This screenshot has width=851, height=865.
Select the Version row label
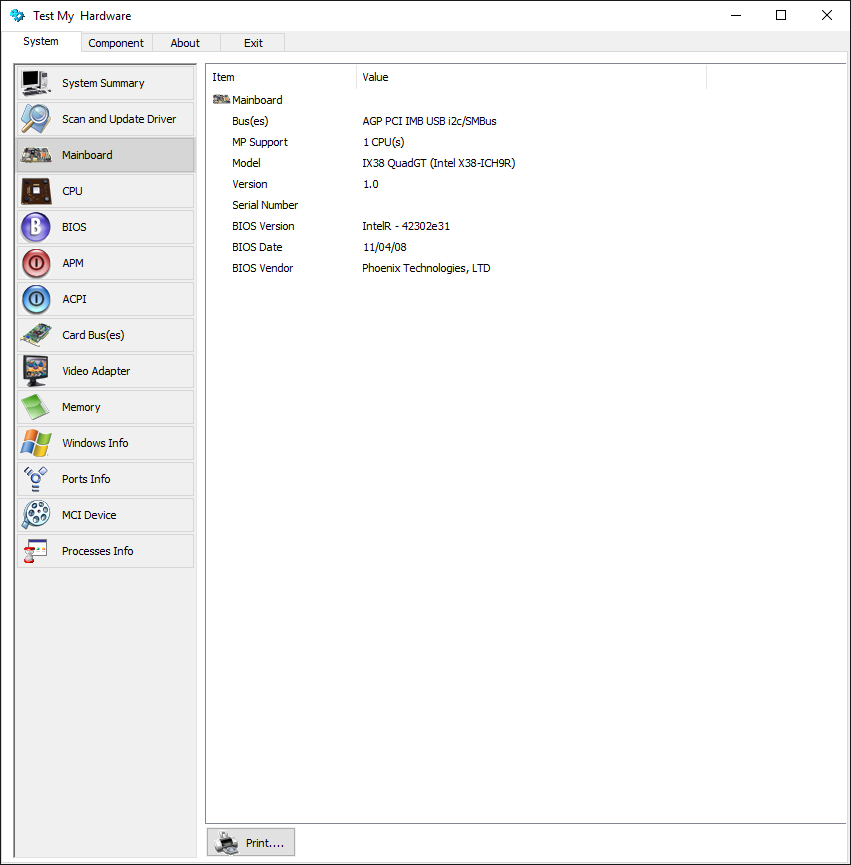(249, 184)
